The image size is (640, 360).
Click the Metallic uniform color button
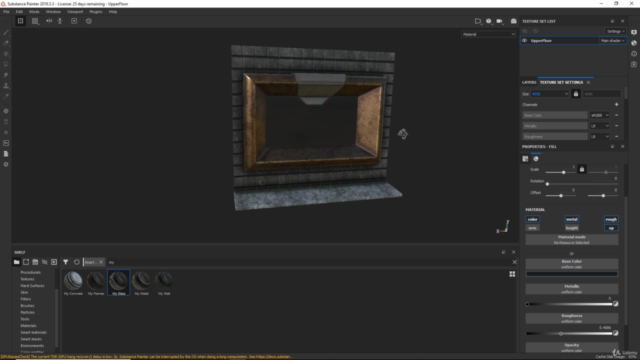tap(571, 289)
